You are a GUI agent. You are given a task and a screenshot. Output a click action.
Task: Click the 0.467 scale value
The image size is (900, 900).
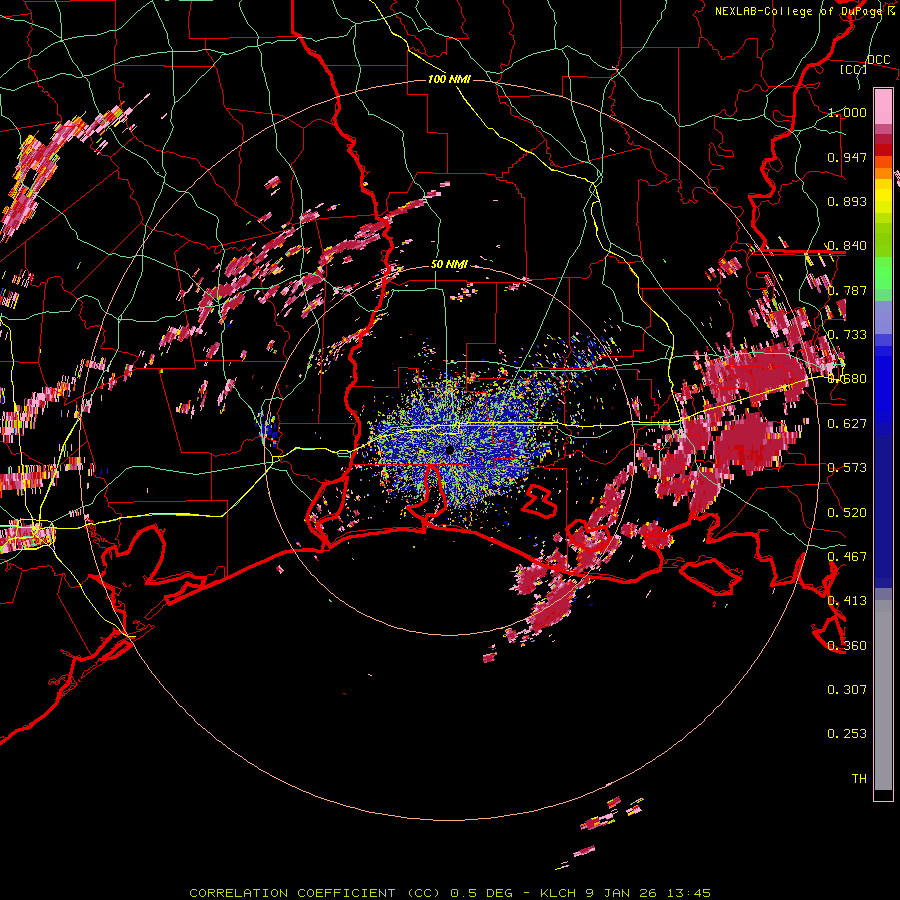click(847, 557)
